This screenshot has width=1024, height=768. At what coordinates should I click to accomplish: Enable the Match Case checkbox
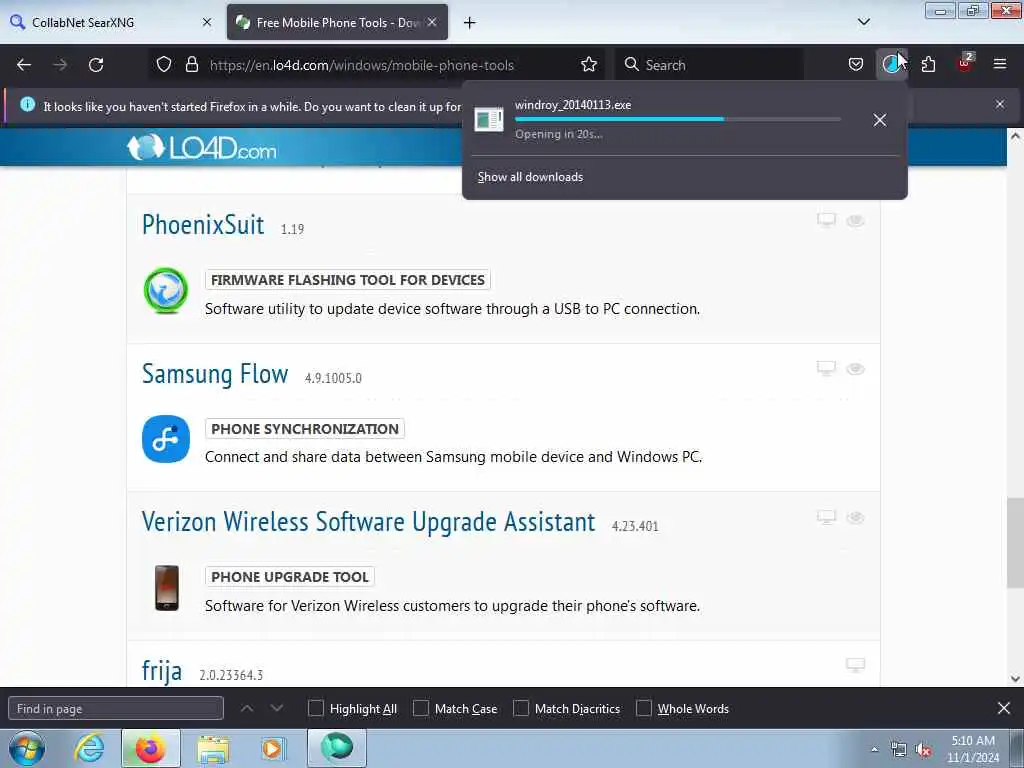[421, 709]
